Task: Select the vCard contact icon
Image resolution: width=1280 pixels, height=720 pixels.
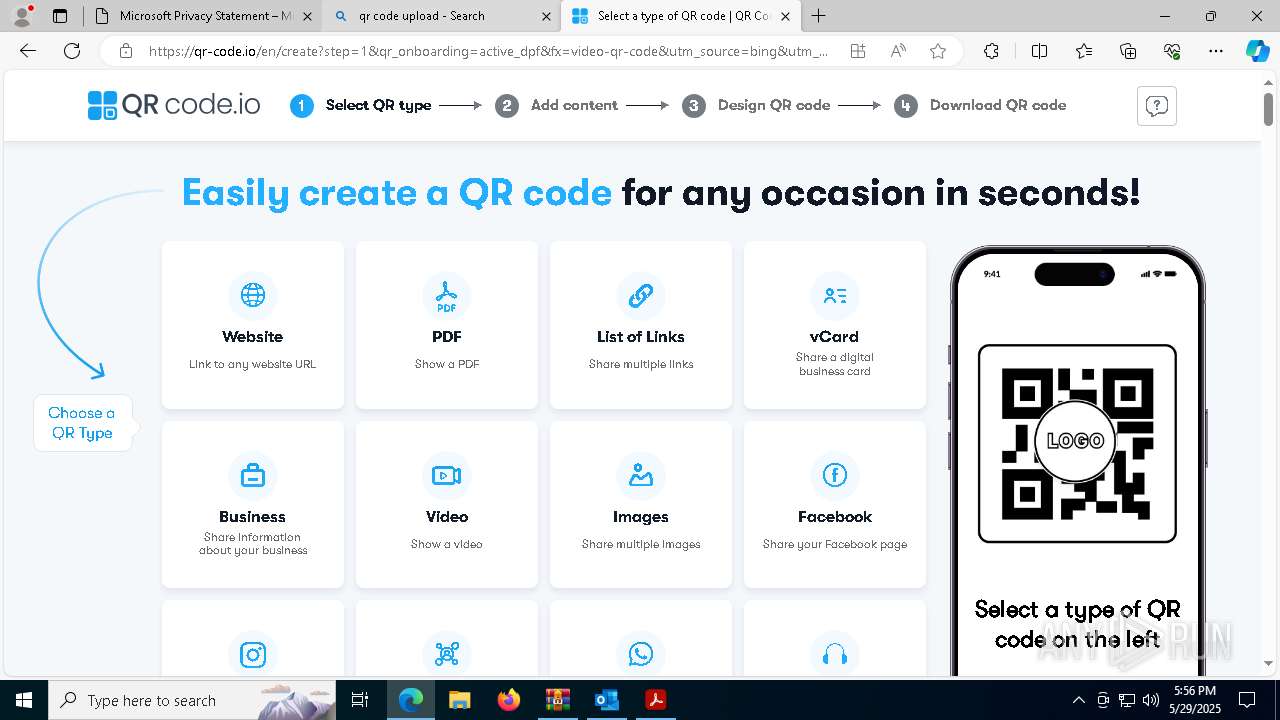Action: tap(835, 295)
